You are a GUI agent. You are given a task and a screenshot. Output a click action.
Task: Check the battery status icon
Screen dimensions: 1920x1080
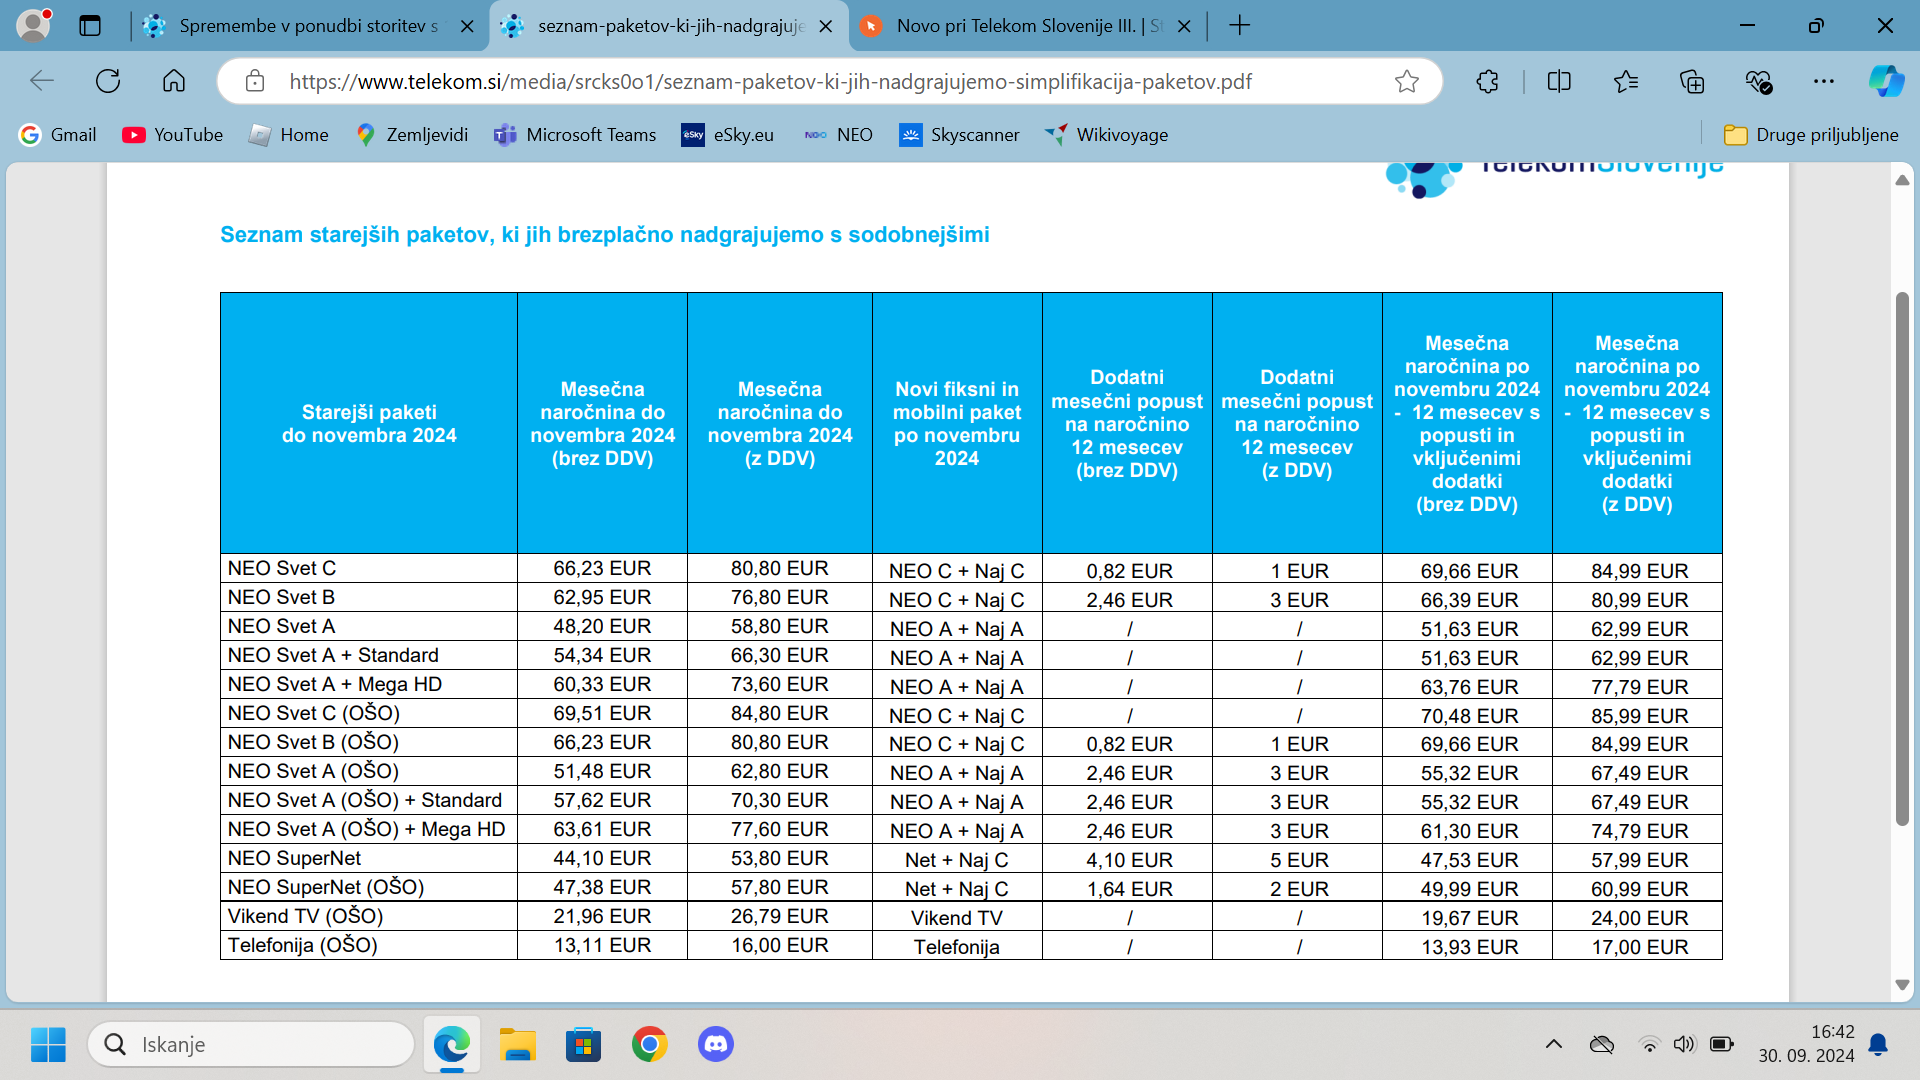pyautogui.click(x=1722, y=1045)
